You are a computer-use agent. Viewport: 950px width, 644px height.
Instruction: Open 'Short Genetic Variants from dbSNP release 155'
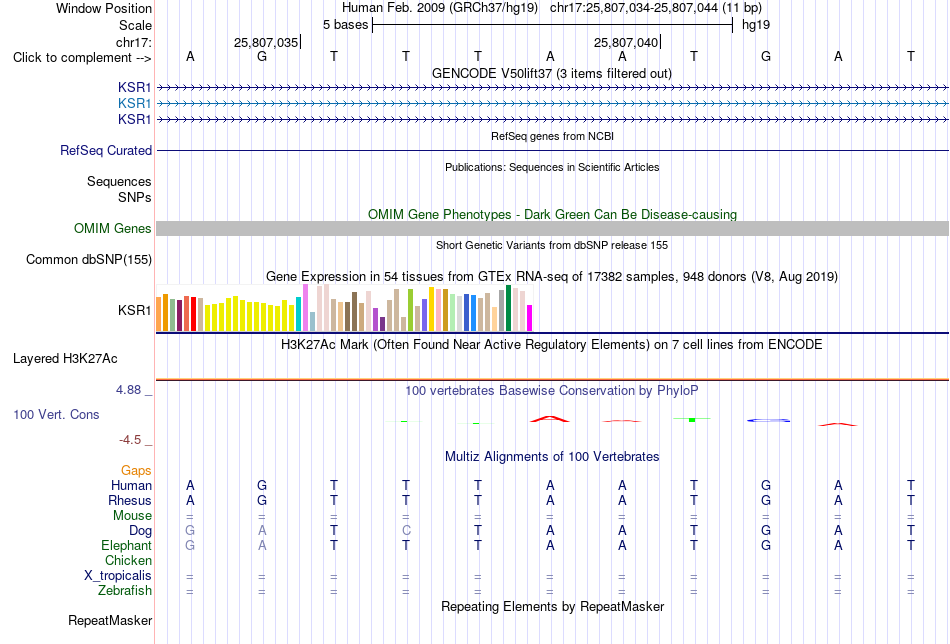[x=552, y=245]
